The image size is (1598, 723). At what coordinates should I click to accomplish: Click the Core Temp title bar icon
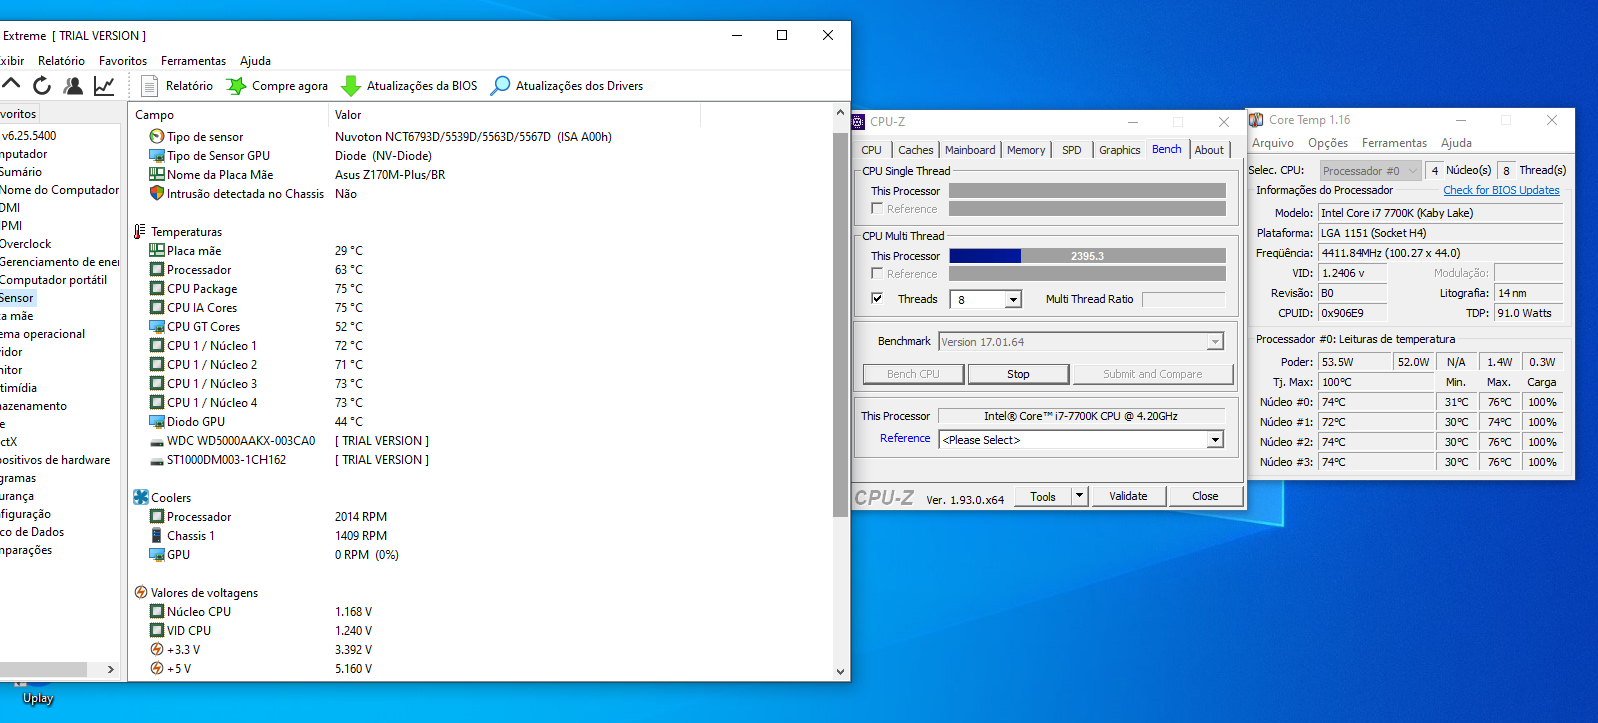pyautogui.click(x=1256, y=120)
